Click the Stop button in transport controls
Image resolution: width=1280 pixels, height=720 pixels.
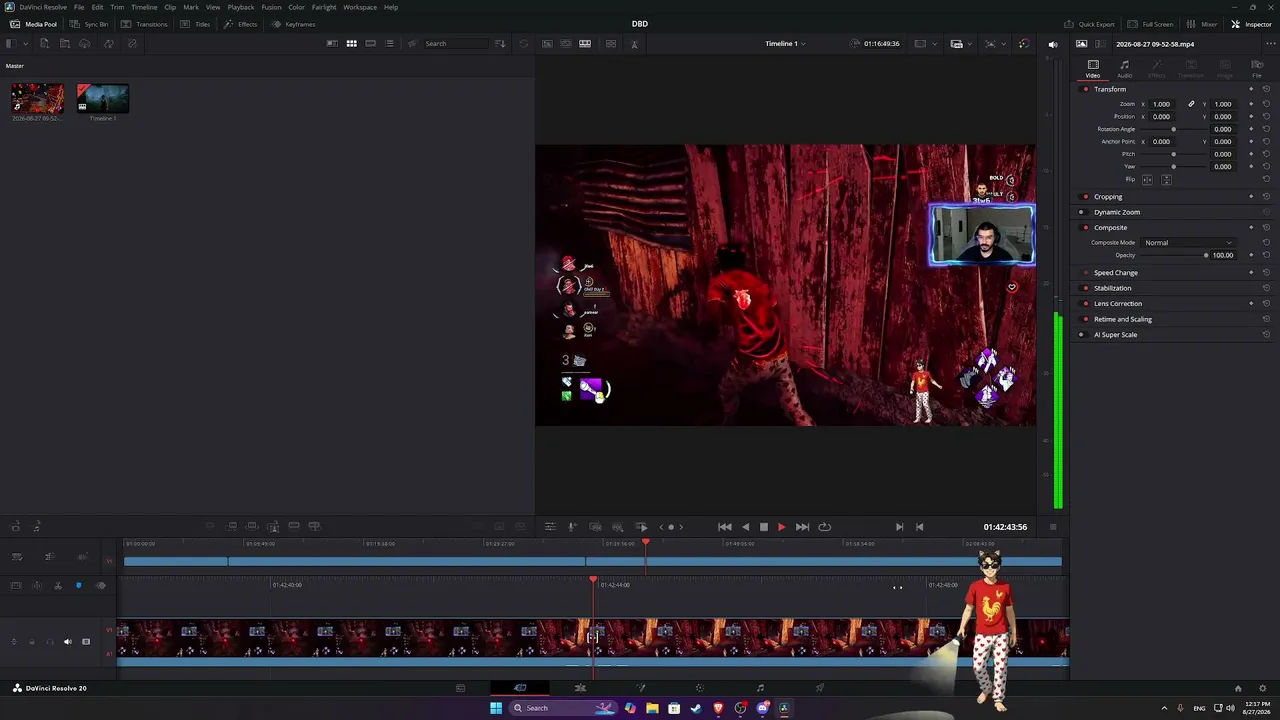pyautogui.click(x=763, y=527)
